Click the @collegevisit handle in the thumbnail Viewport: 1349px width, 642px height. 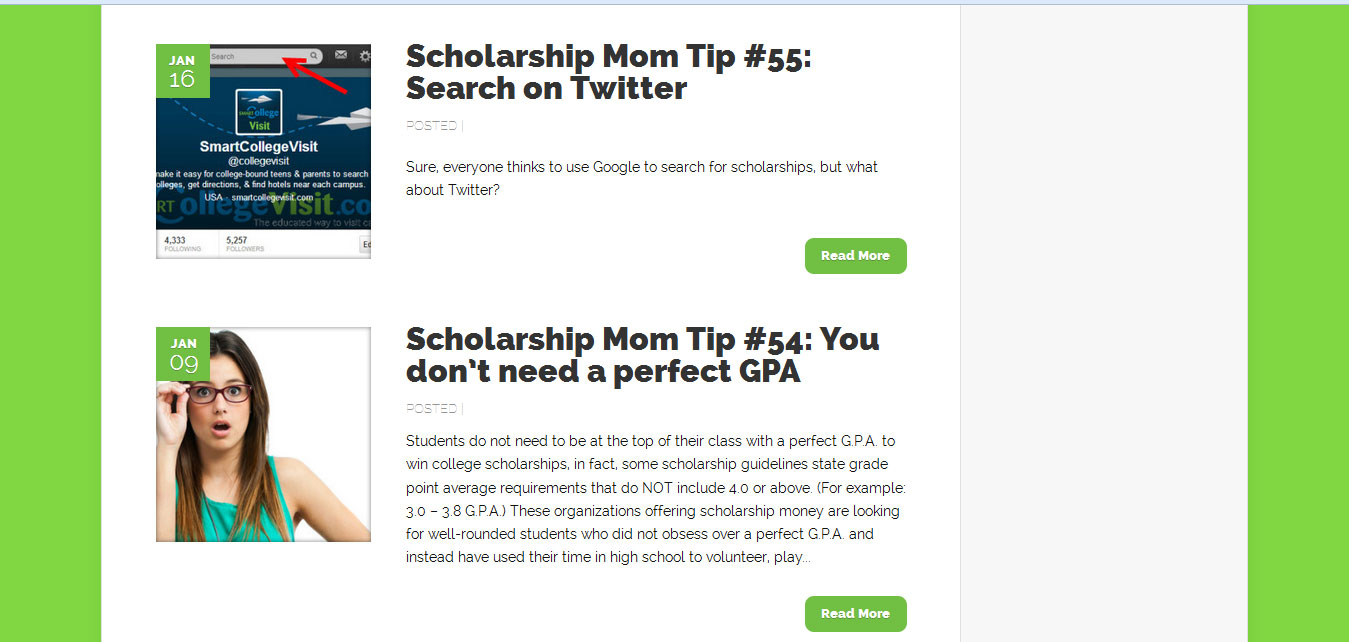pos(259,162)
